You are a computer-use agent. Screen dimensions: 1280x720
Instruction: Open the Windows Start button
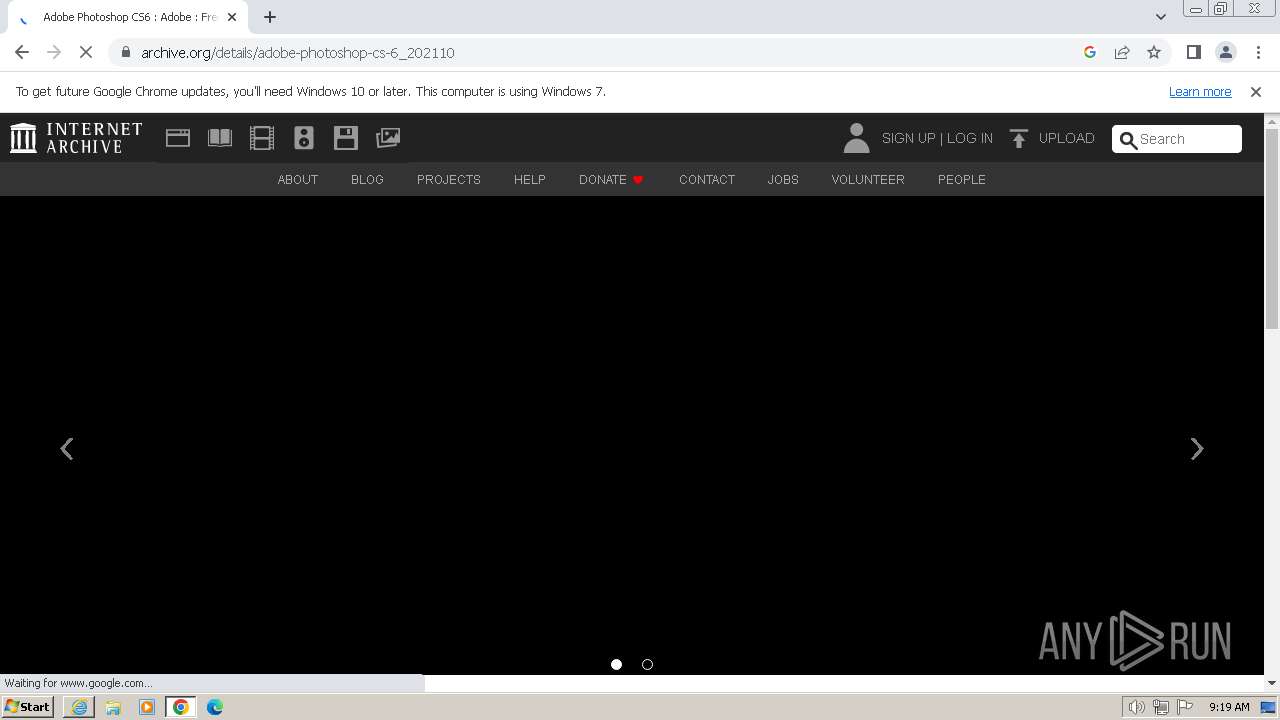tap(28, 707)
